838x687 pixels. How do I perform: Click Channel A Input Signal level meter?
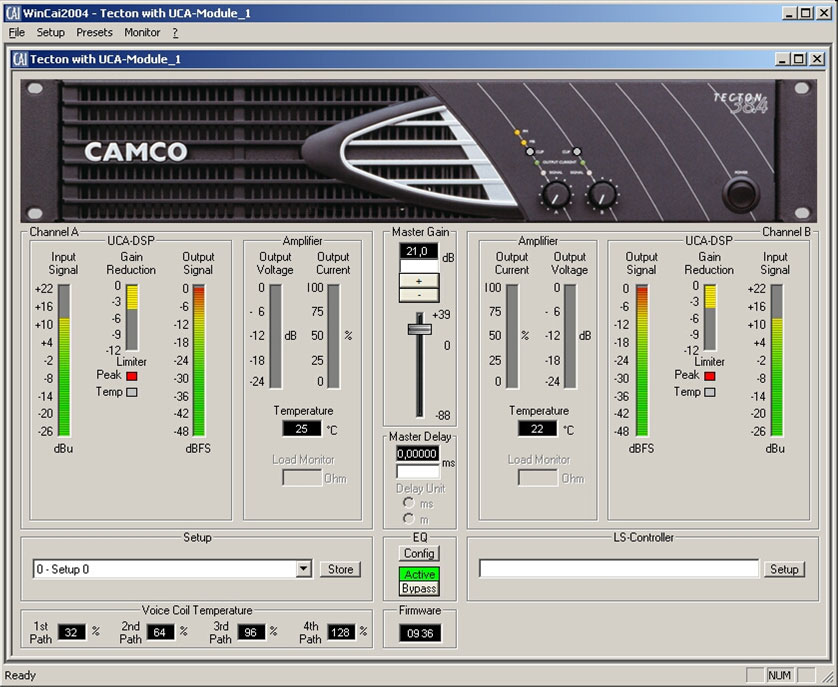point(64,361)
